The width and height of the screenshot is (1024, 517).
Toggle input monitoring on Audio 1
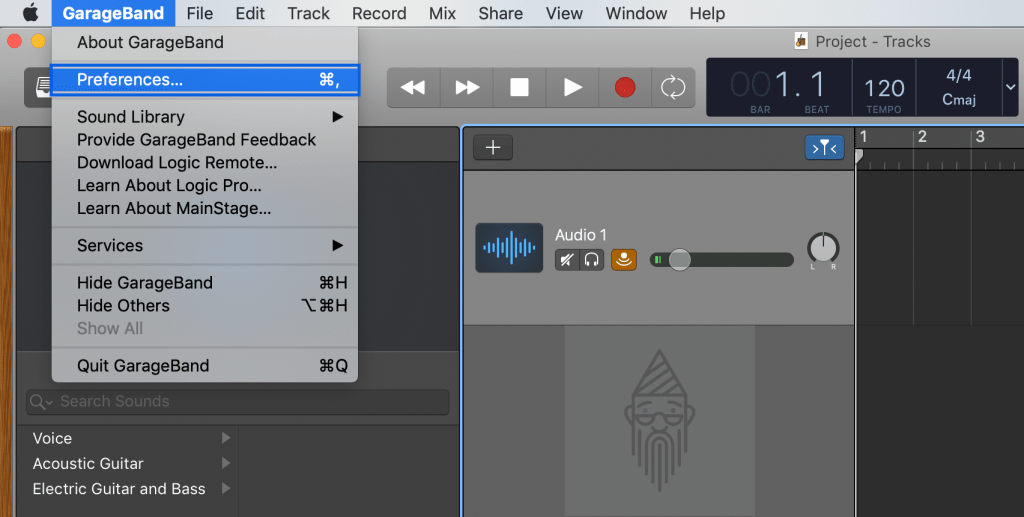[x=624, y=260]
